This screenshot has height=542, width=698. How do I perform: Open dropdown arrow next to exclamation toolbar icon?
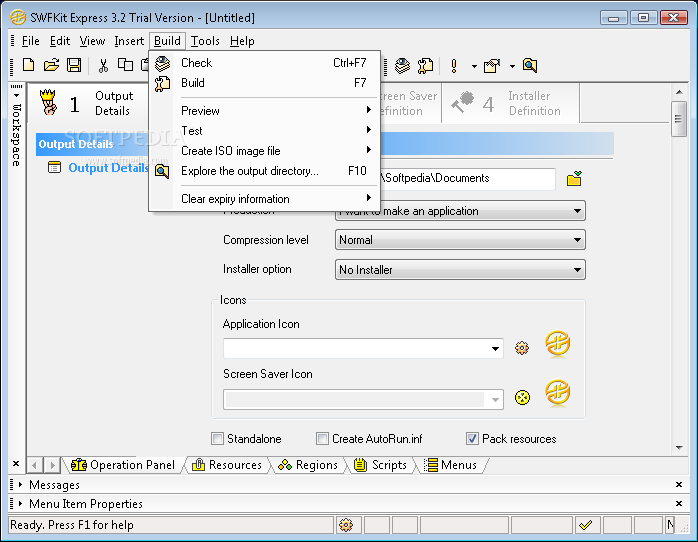click(x=474, y=66)
